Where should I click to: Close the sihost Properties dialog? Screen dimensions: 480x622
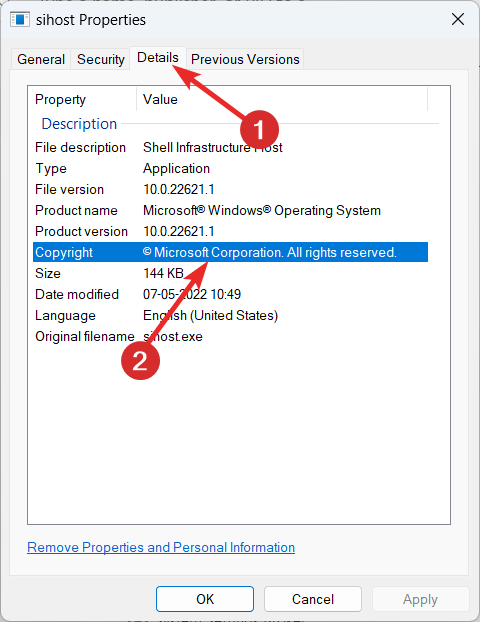pyautogui.click(x=458, y=19)
